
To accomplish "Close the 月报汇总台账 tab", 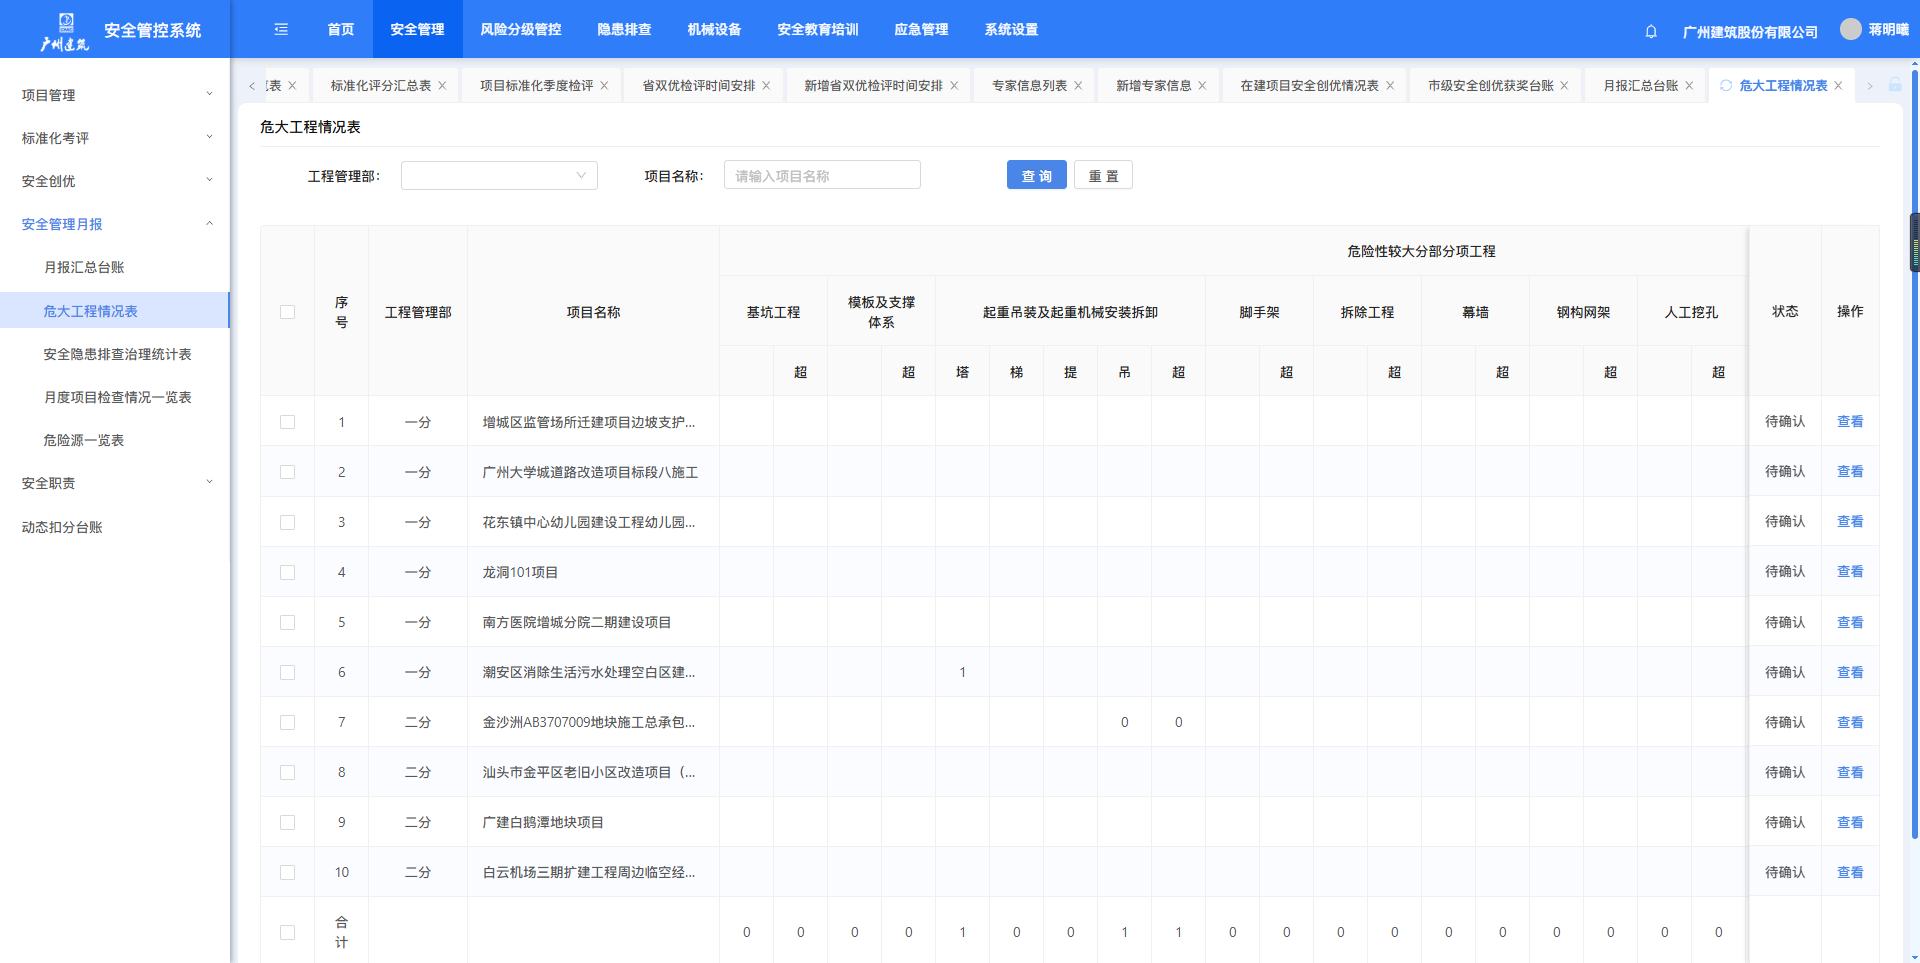I will coord(1689,86).
